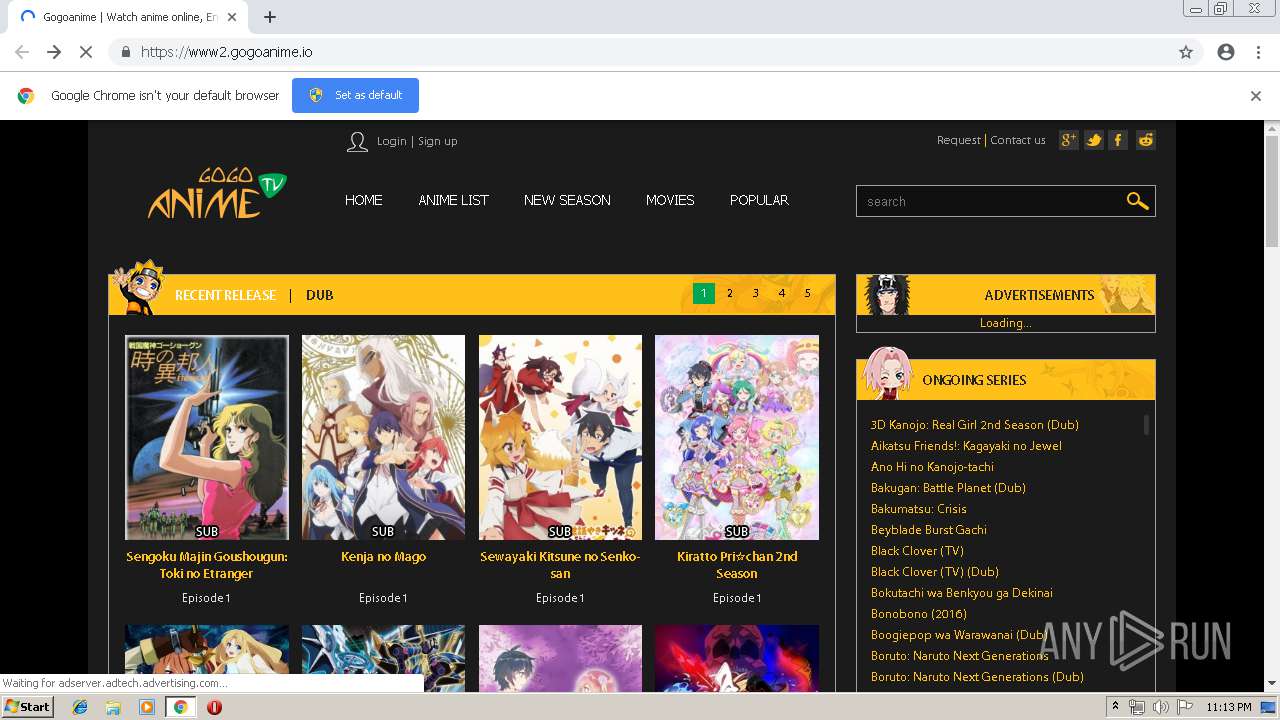The width and height of the screenshot is (1280, 720).
Task: Go to recent release page 5
Action: (808, 293)
